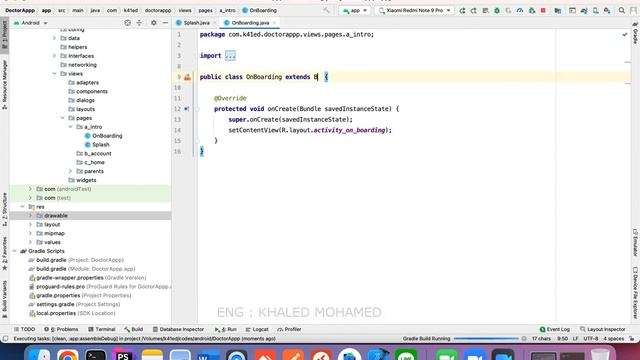Select the OnBoarding class in tree

tap(103, 136)
